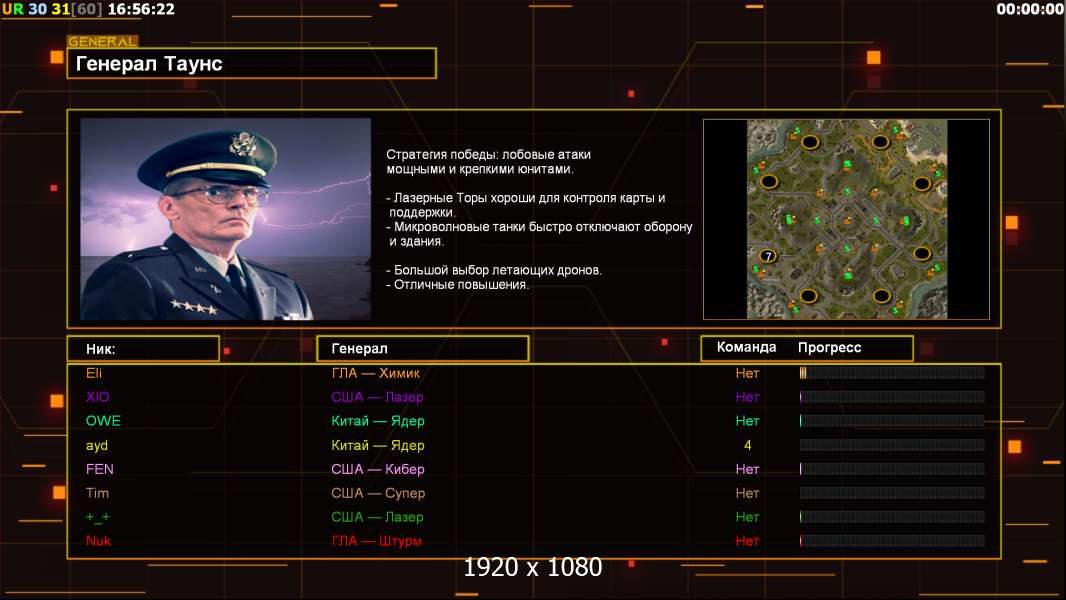Select player nickname Nuk
The width and height of the screenshot is (1066, 600).
pos(99,541)
